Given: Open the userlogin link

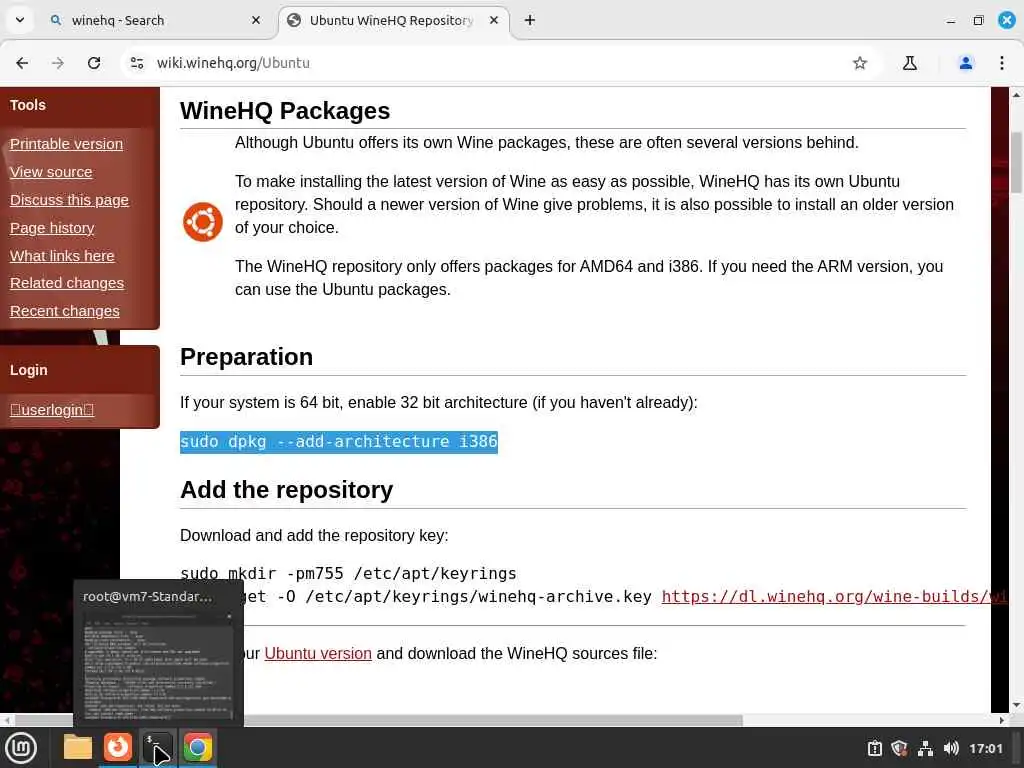Looking at the screenshot, I should coord(52,410).
